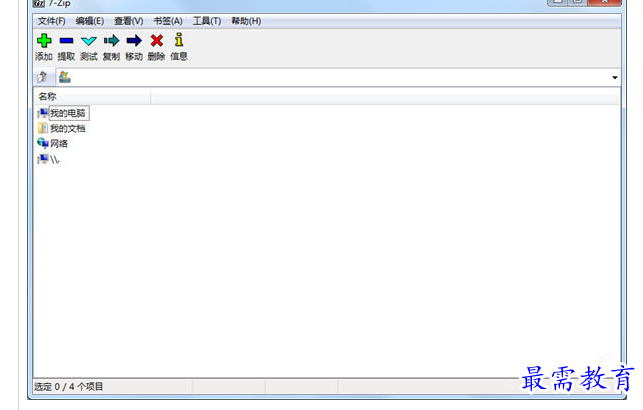
Task: Select the \\. entry text
Action: [x=55, y=159]
